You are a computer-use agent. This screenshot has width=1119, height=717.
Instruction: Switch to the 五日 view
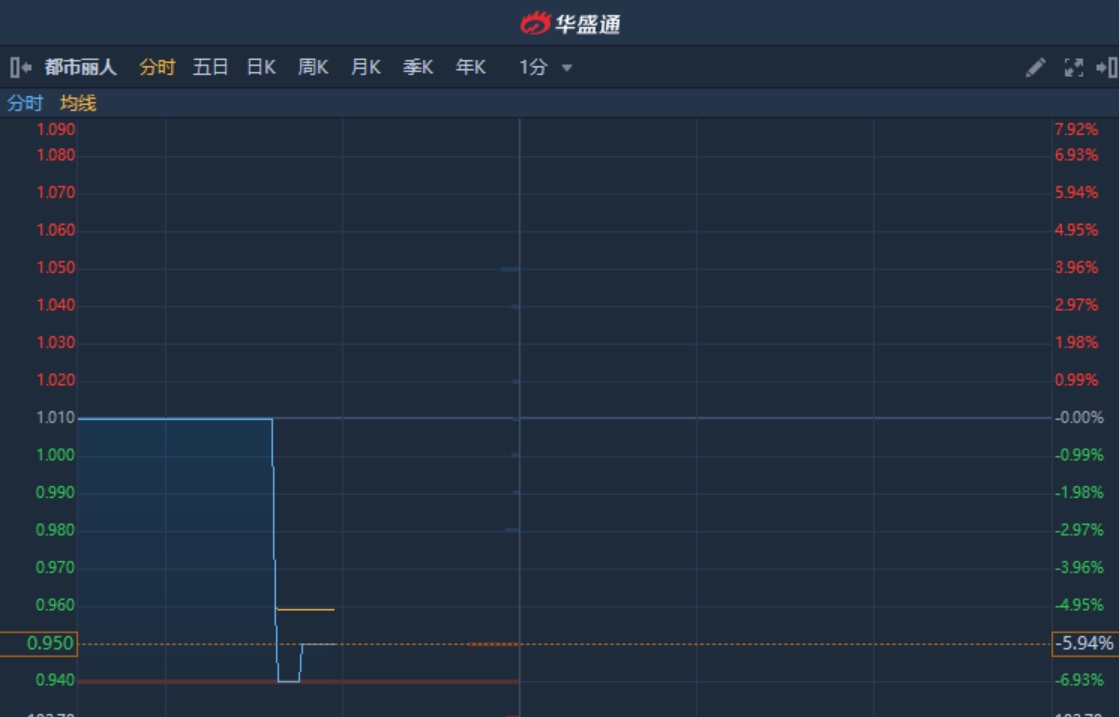pos(210,68)
